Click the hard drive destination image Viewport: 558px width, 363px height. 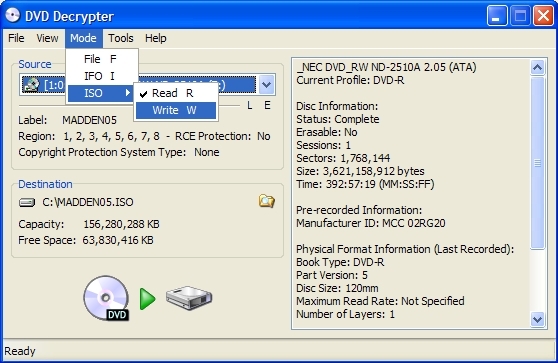point(189,298)
